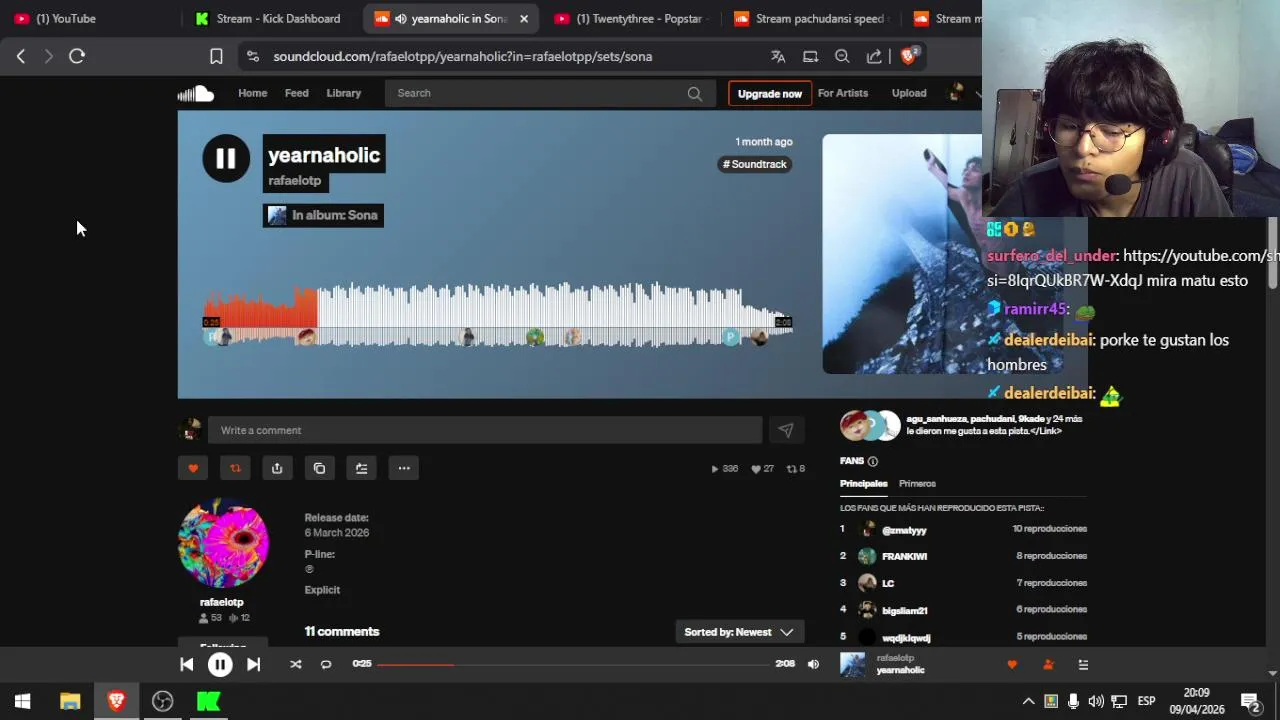Open the Kick app from the taskbar
Viewport: 1280px width, 720px height.
click(x=208, y=701)
